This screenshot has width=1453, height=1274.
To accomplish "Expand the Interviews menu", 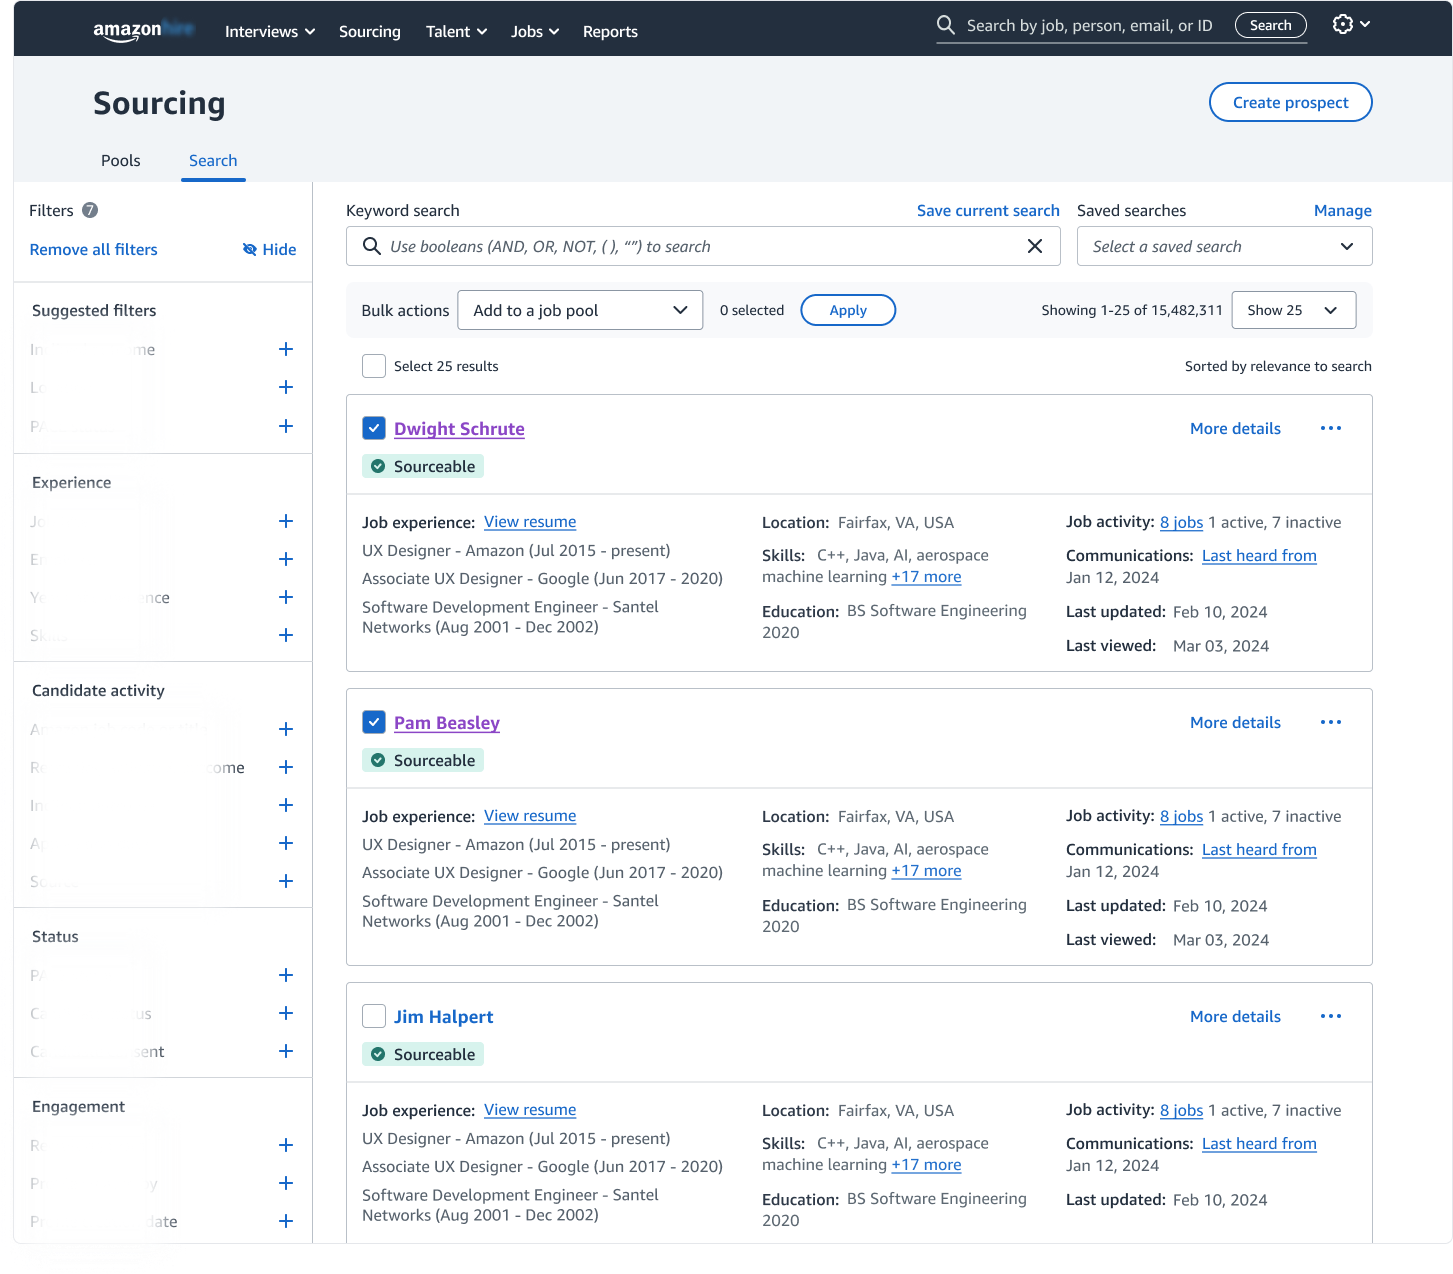I will click(x=270, y=31).
